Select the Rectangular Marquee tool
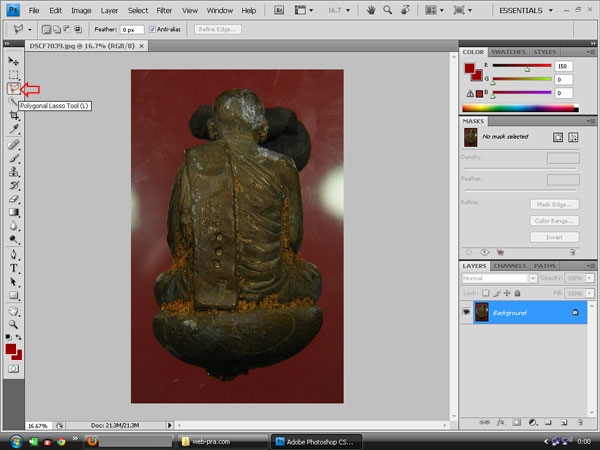The width and height of the screenshot is (600, 450). point(13,75)
